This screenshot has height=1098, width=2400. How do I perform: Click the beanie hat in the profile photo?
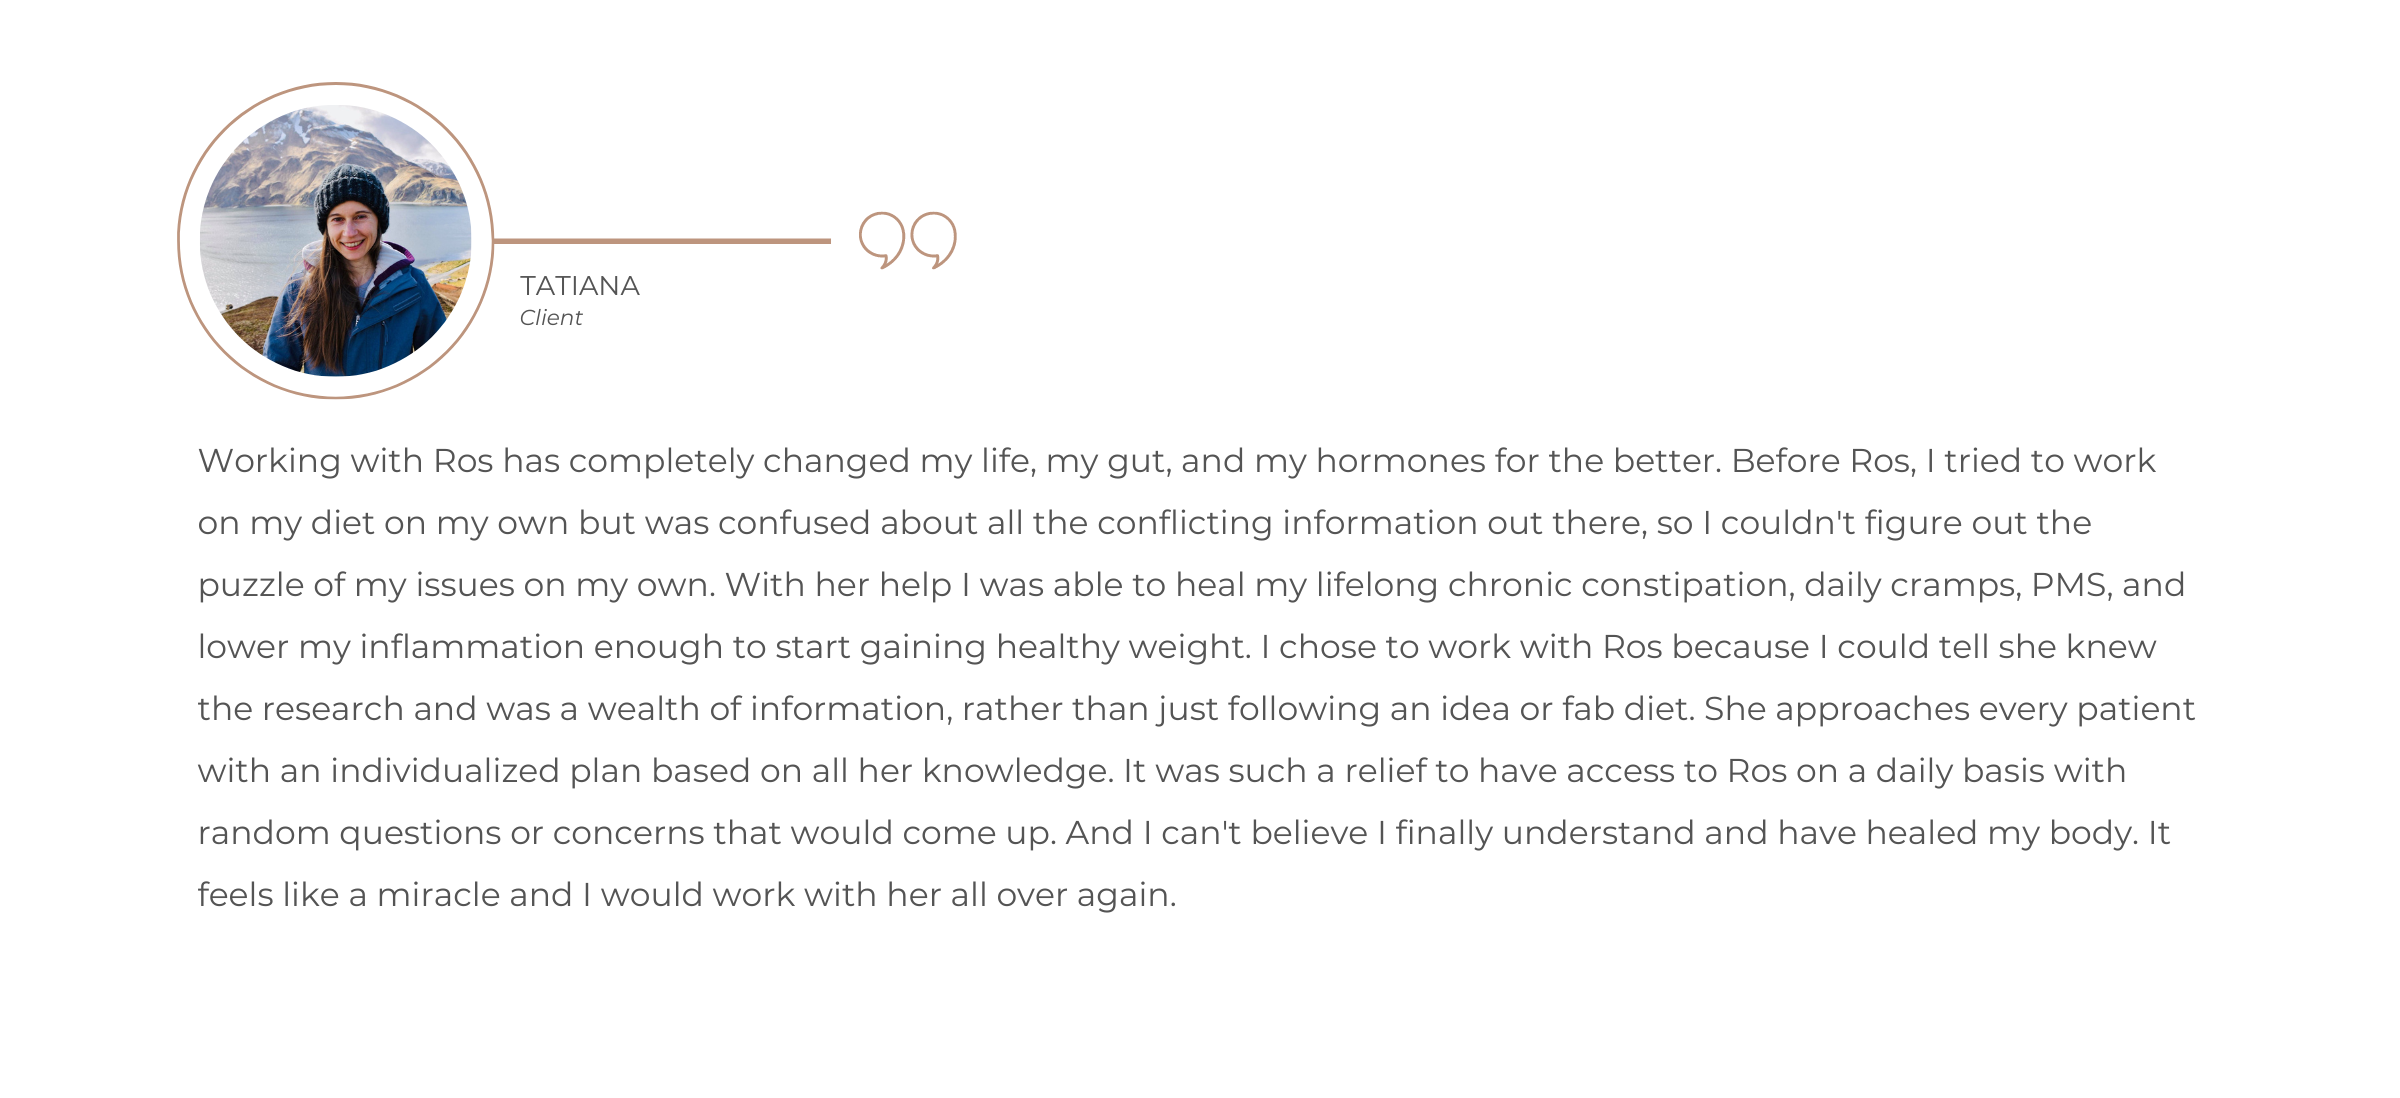tap(352, 197)
